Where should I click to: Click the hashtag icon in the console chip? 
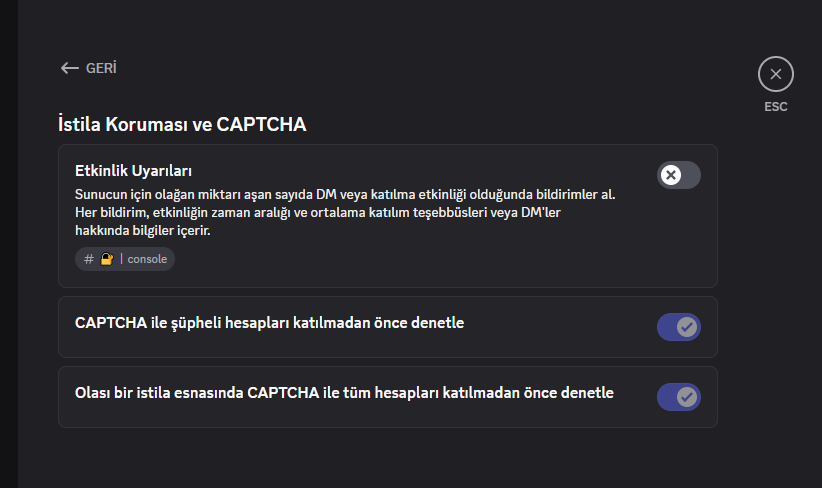[x=89, y=259]
